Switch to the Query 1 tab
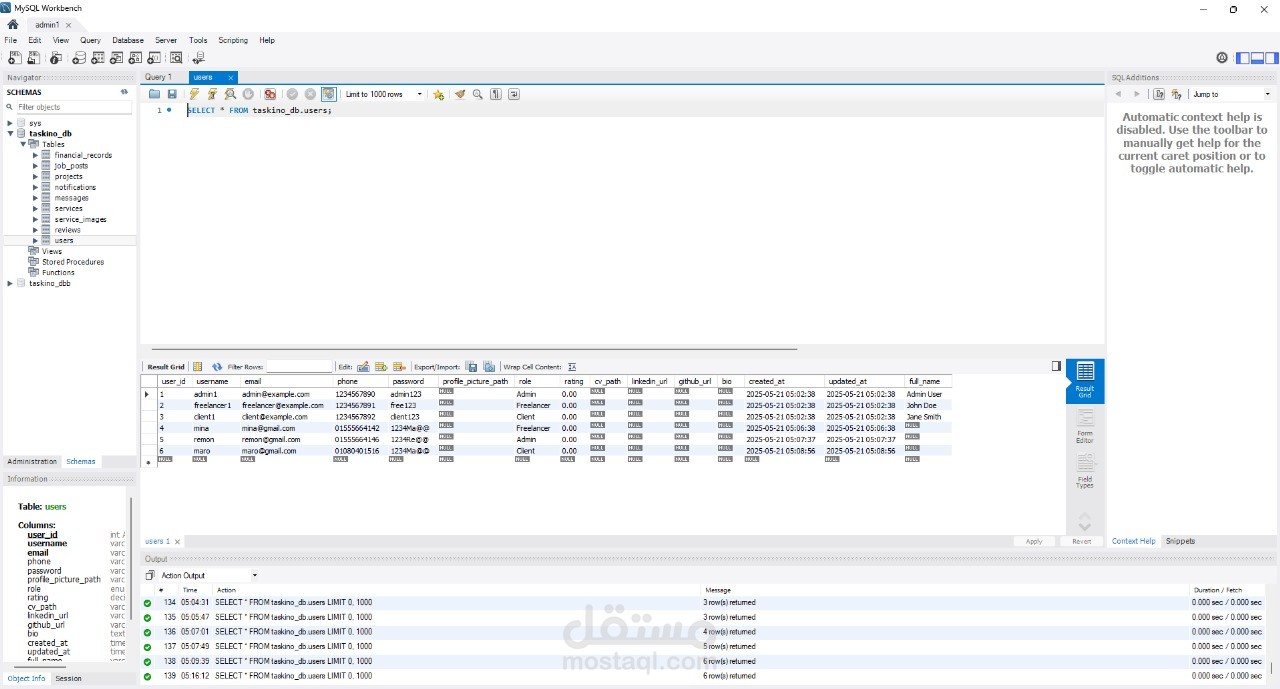The width and height of the screenshot is (1280, 689). pos(158,77)
